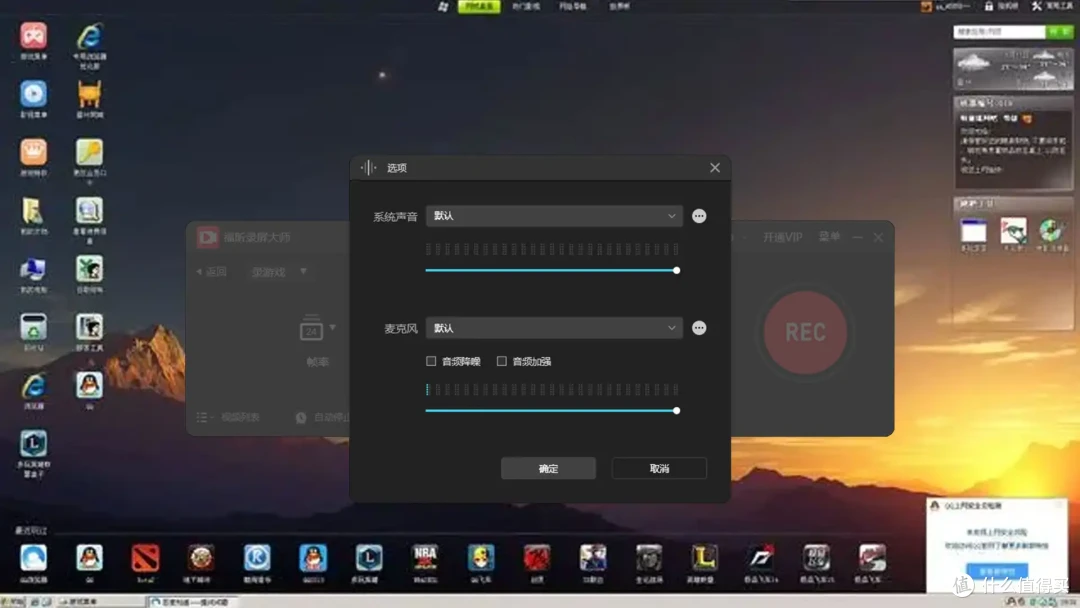Open the yellow key desktop icon
1080x608 pixels.
[x=90, y=153]
